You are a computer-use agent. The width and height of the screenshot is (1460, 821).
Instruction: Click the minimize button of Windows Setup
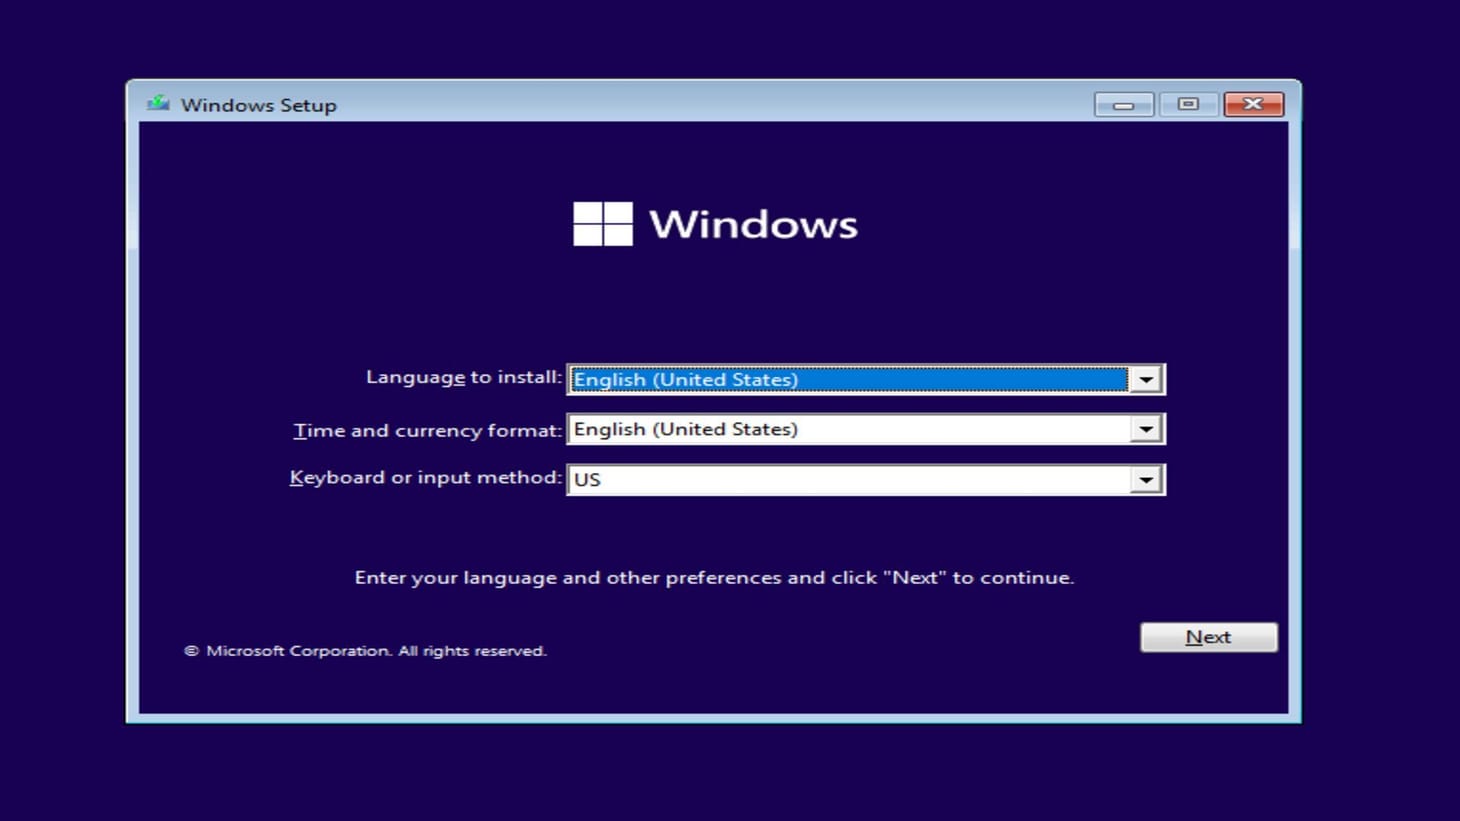[1122, 104]
